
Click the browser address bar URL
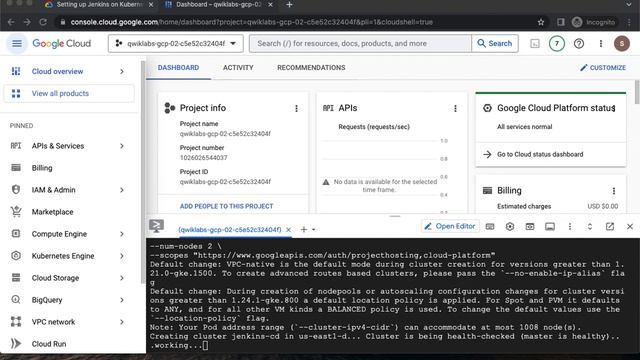point(251,22)
